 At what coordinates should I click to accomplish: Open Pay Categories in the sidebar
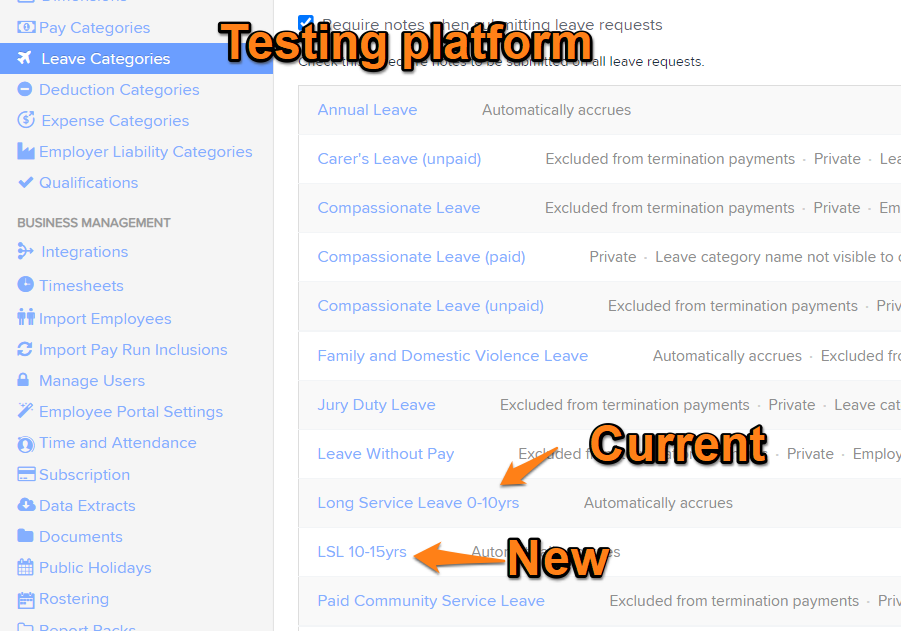[94, 28]
